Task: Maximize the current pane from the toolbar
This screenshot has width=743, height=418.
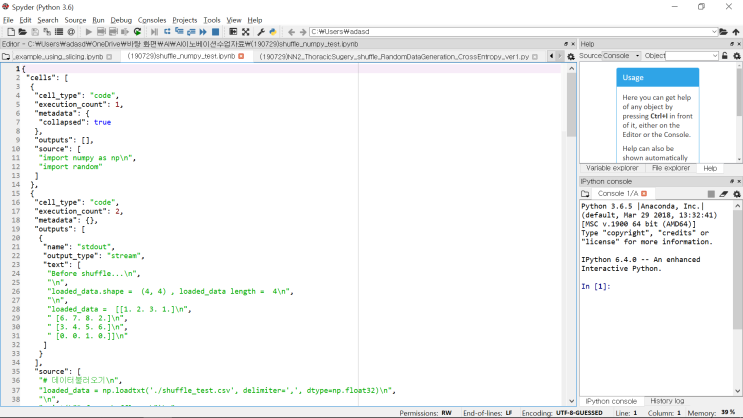Action: (x=233, y=32)
